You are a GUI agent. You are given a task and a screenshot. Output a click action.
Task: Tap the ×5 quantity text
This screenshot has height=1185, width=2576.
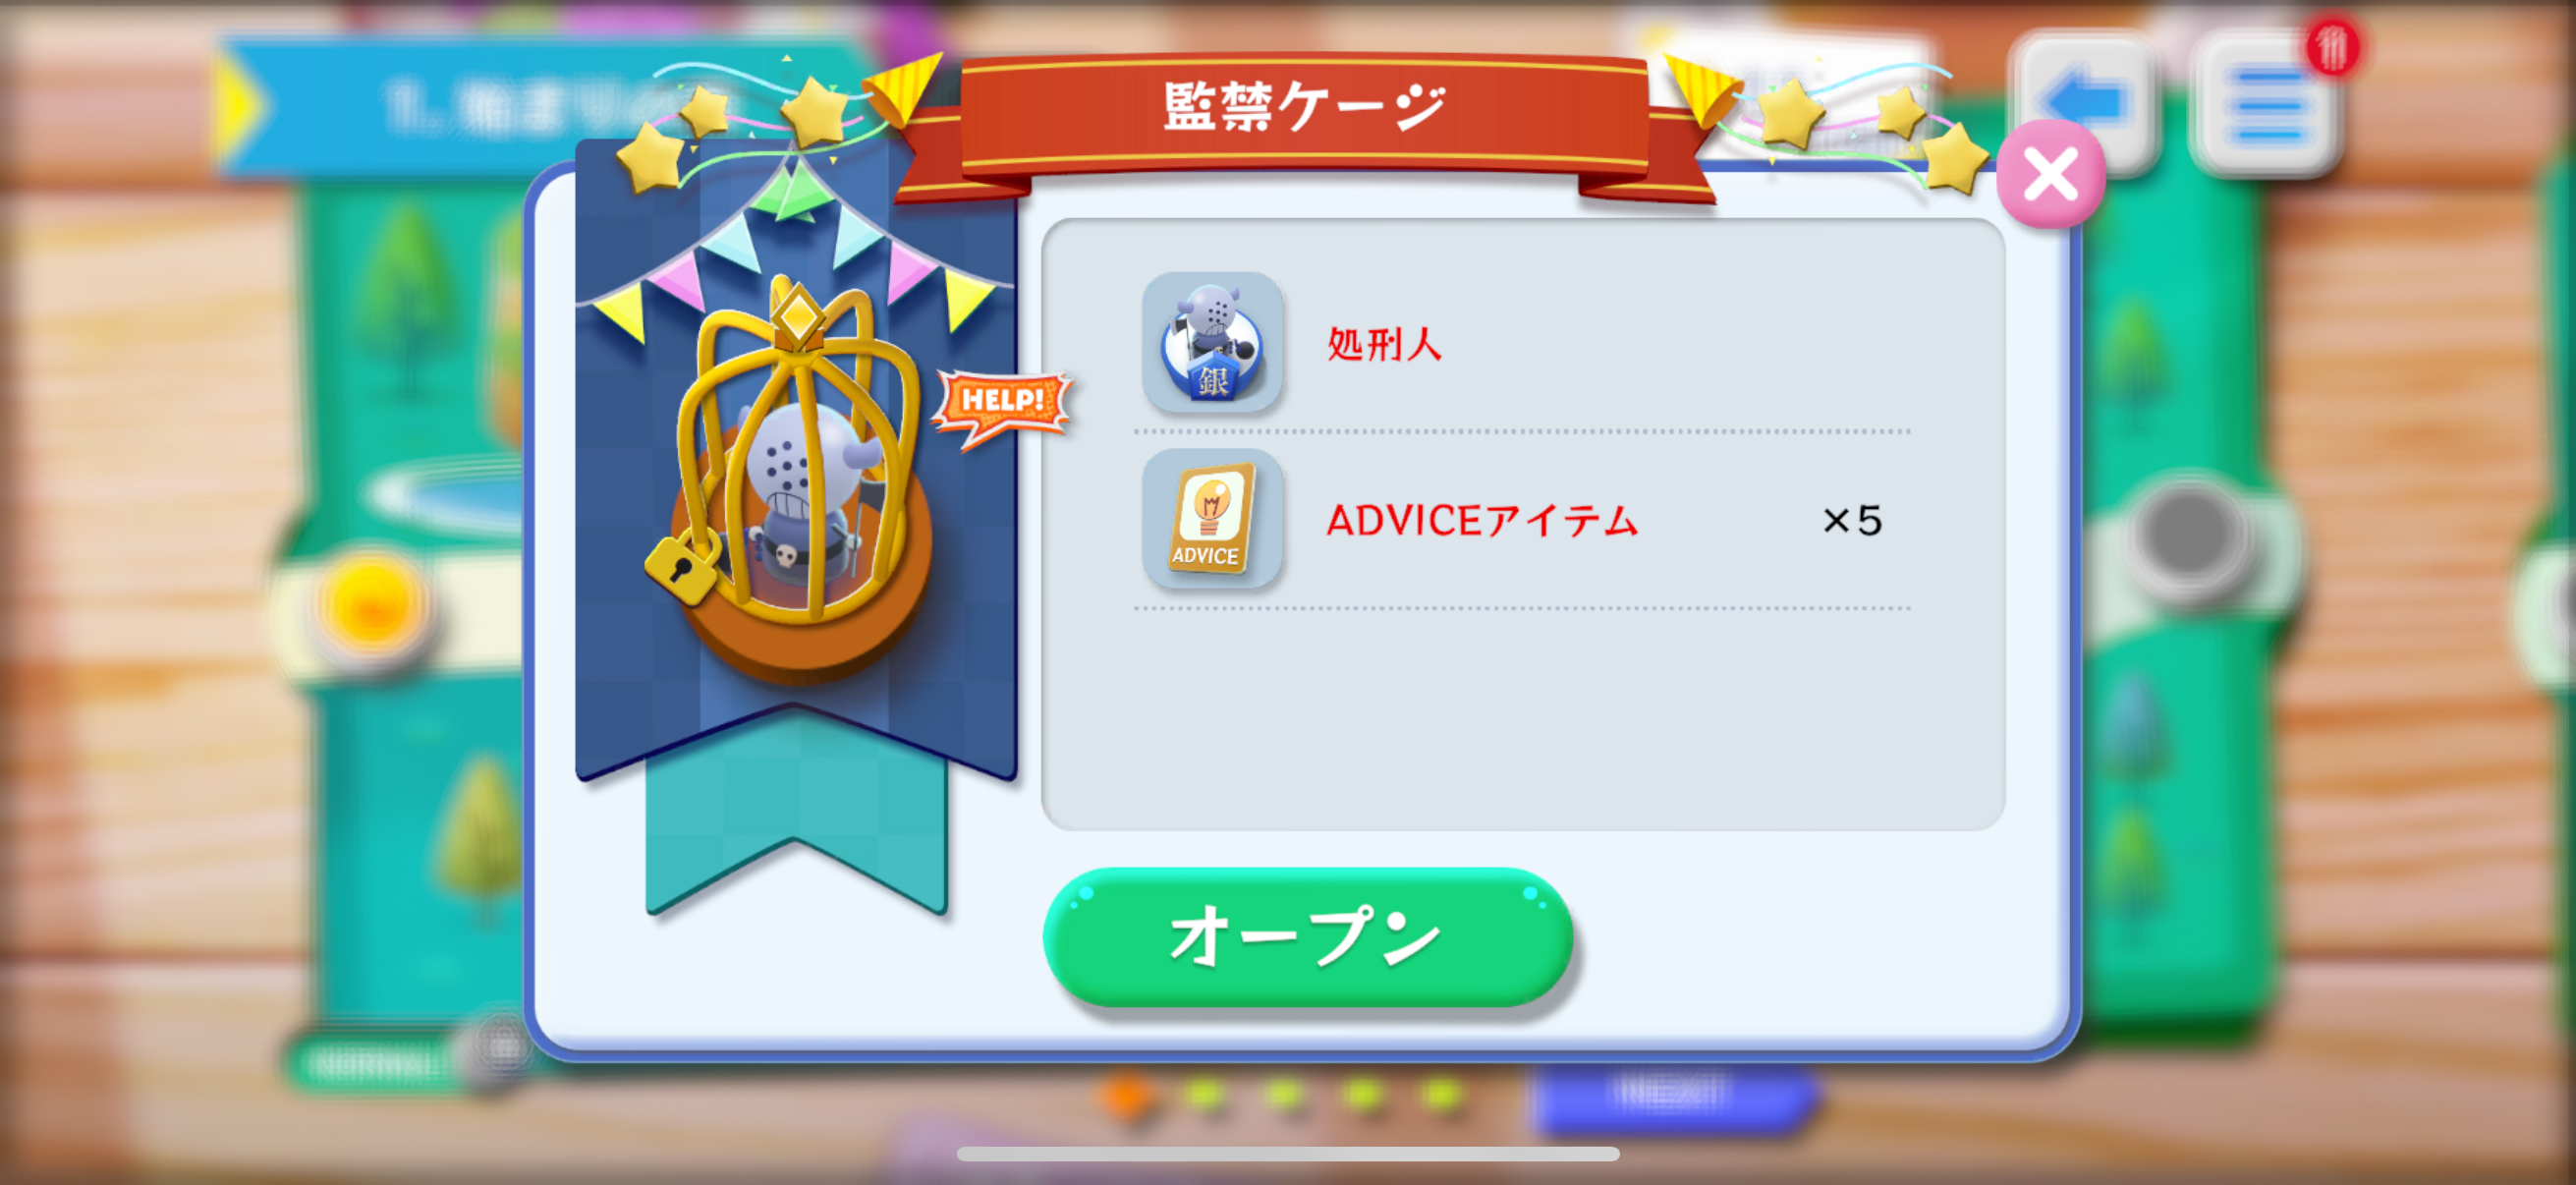coord(1852,521)
